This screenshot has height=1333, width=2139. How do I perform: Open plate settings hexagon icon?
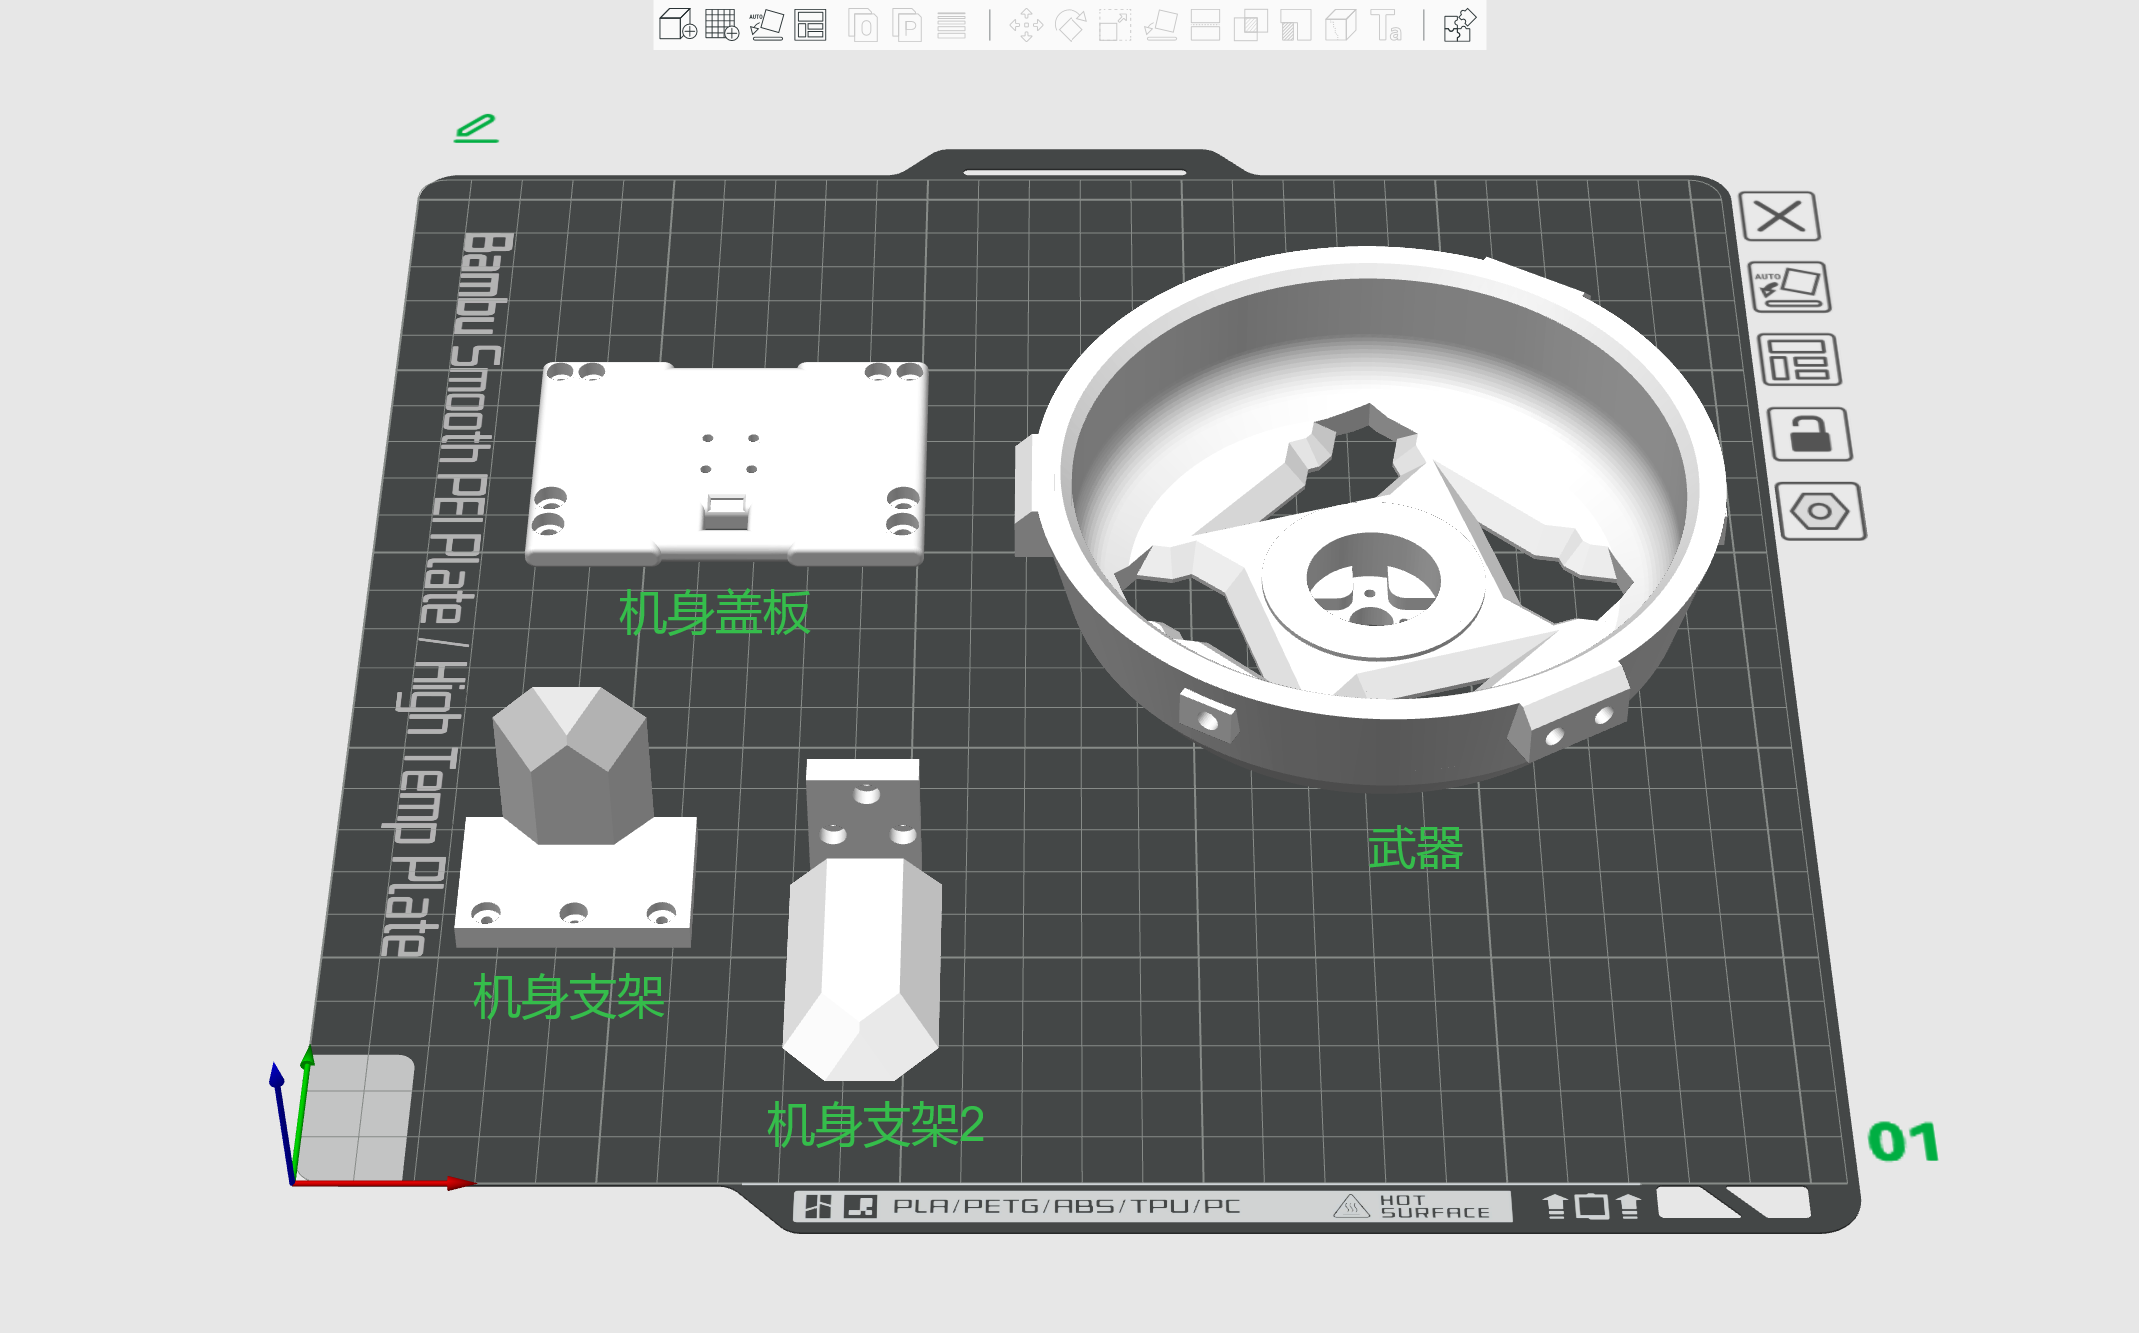coord(1820,512)
